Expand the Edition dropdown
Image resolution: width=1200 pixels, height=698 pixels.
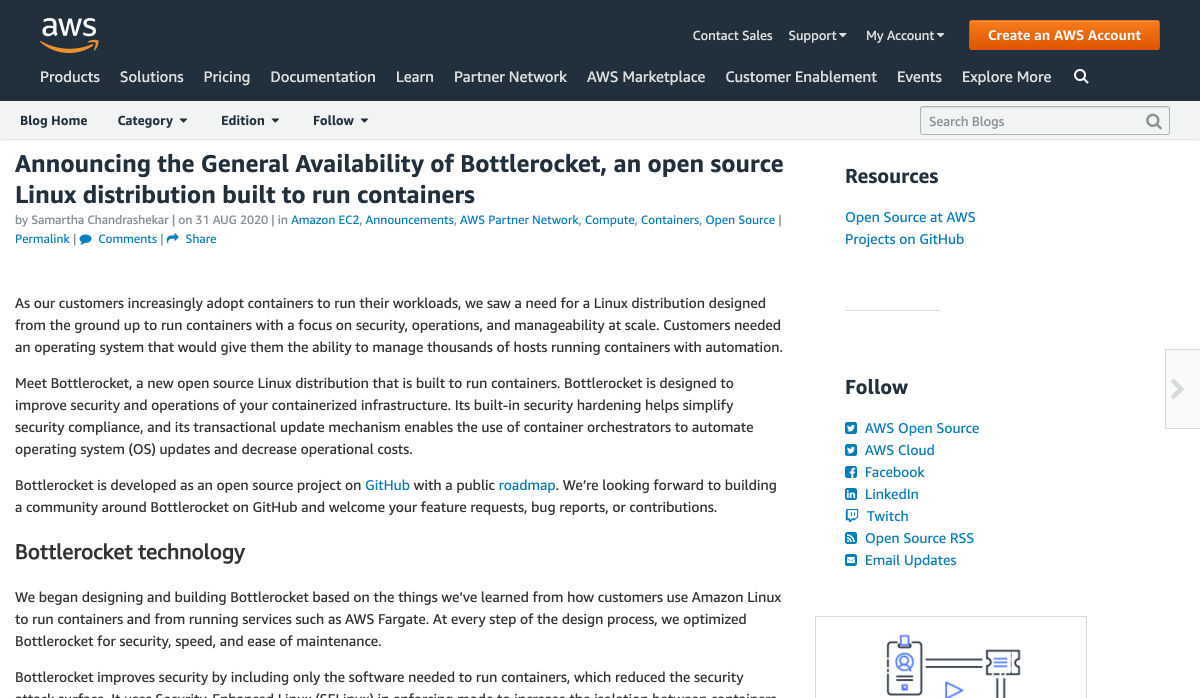coord(250,121)
